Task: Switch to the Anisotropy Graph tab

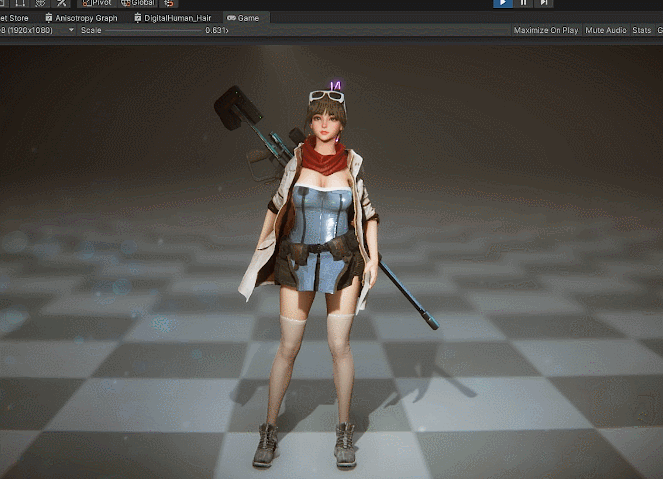Action: tap(81, 18)
